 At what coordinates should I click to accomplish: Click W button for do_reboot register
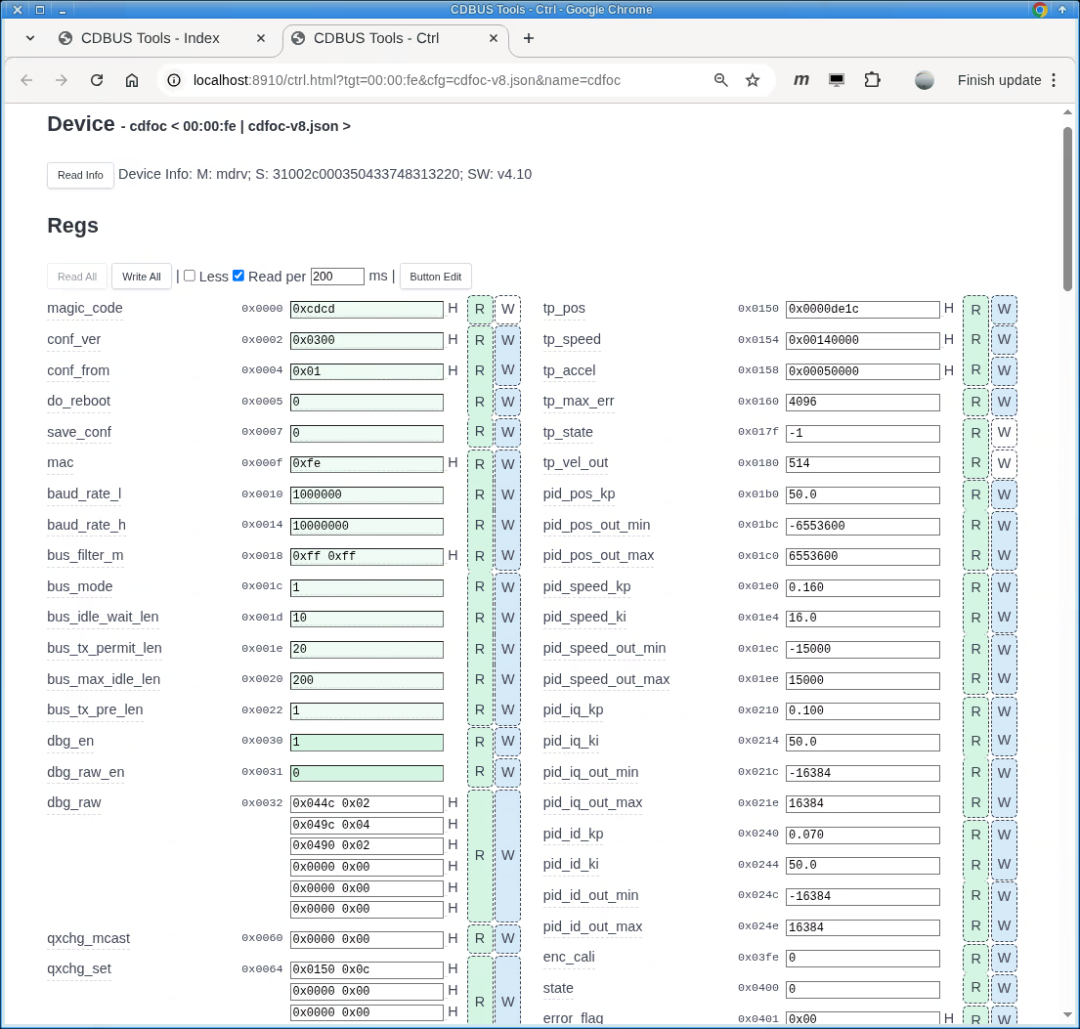tap(508, 402)
